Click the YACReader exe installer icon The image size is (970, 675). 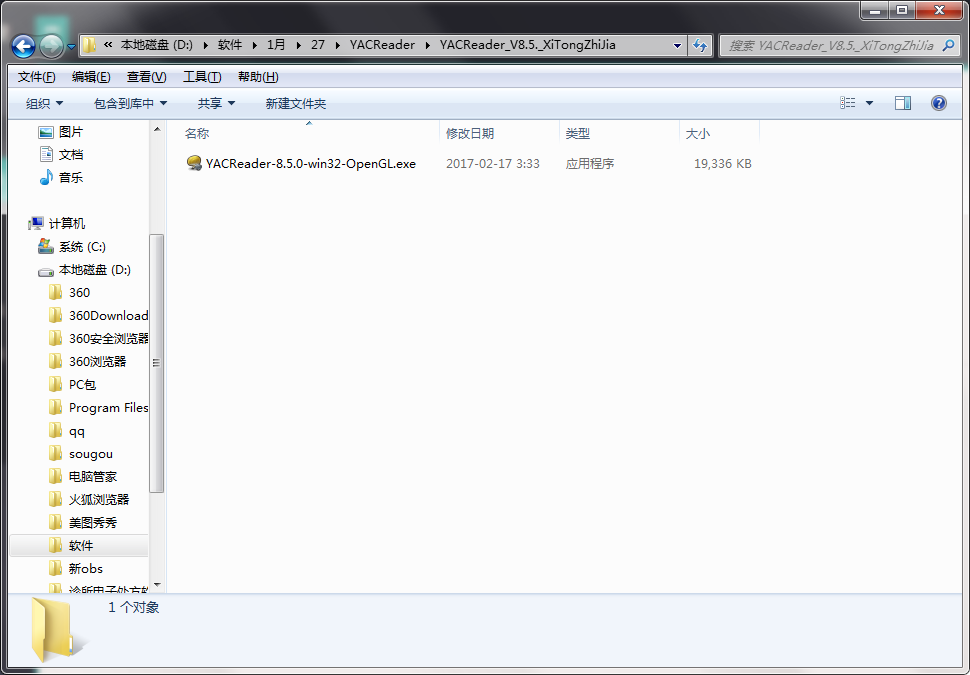coord(194,163)
